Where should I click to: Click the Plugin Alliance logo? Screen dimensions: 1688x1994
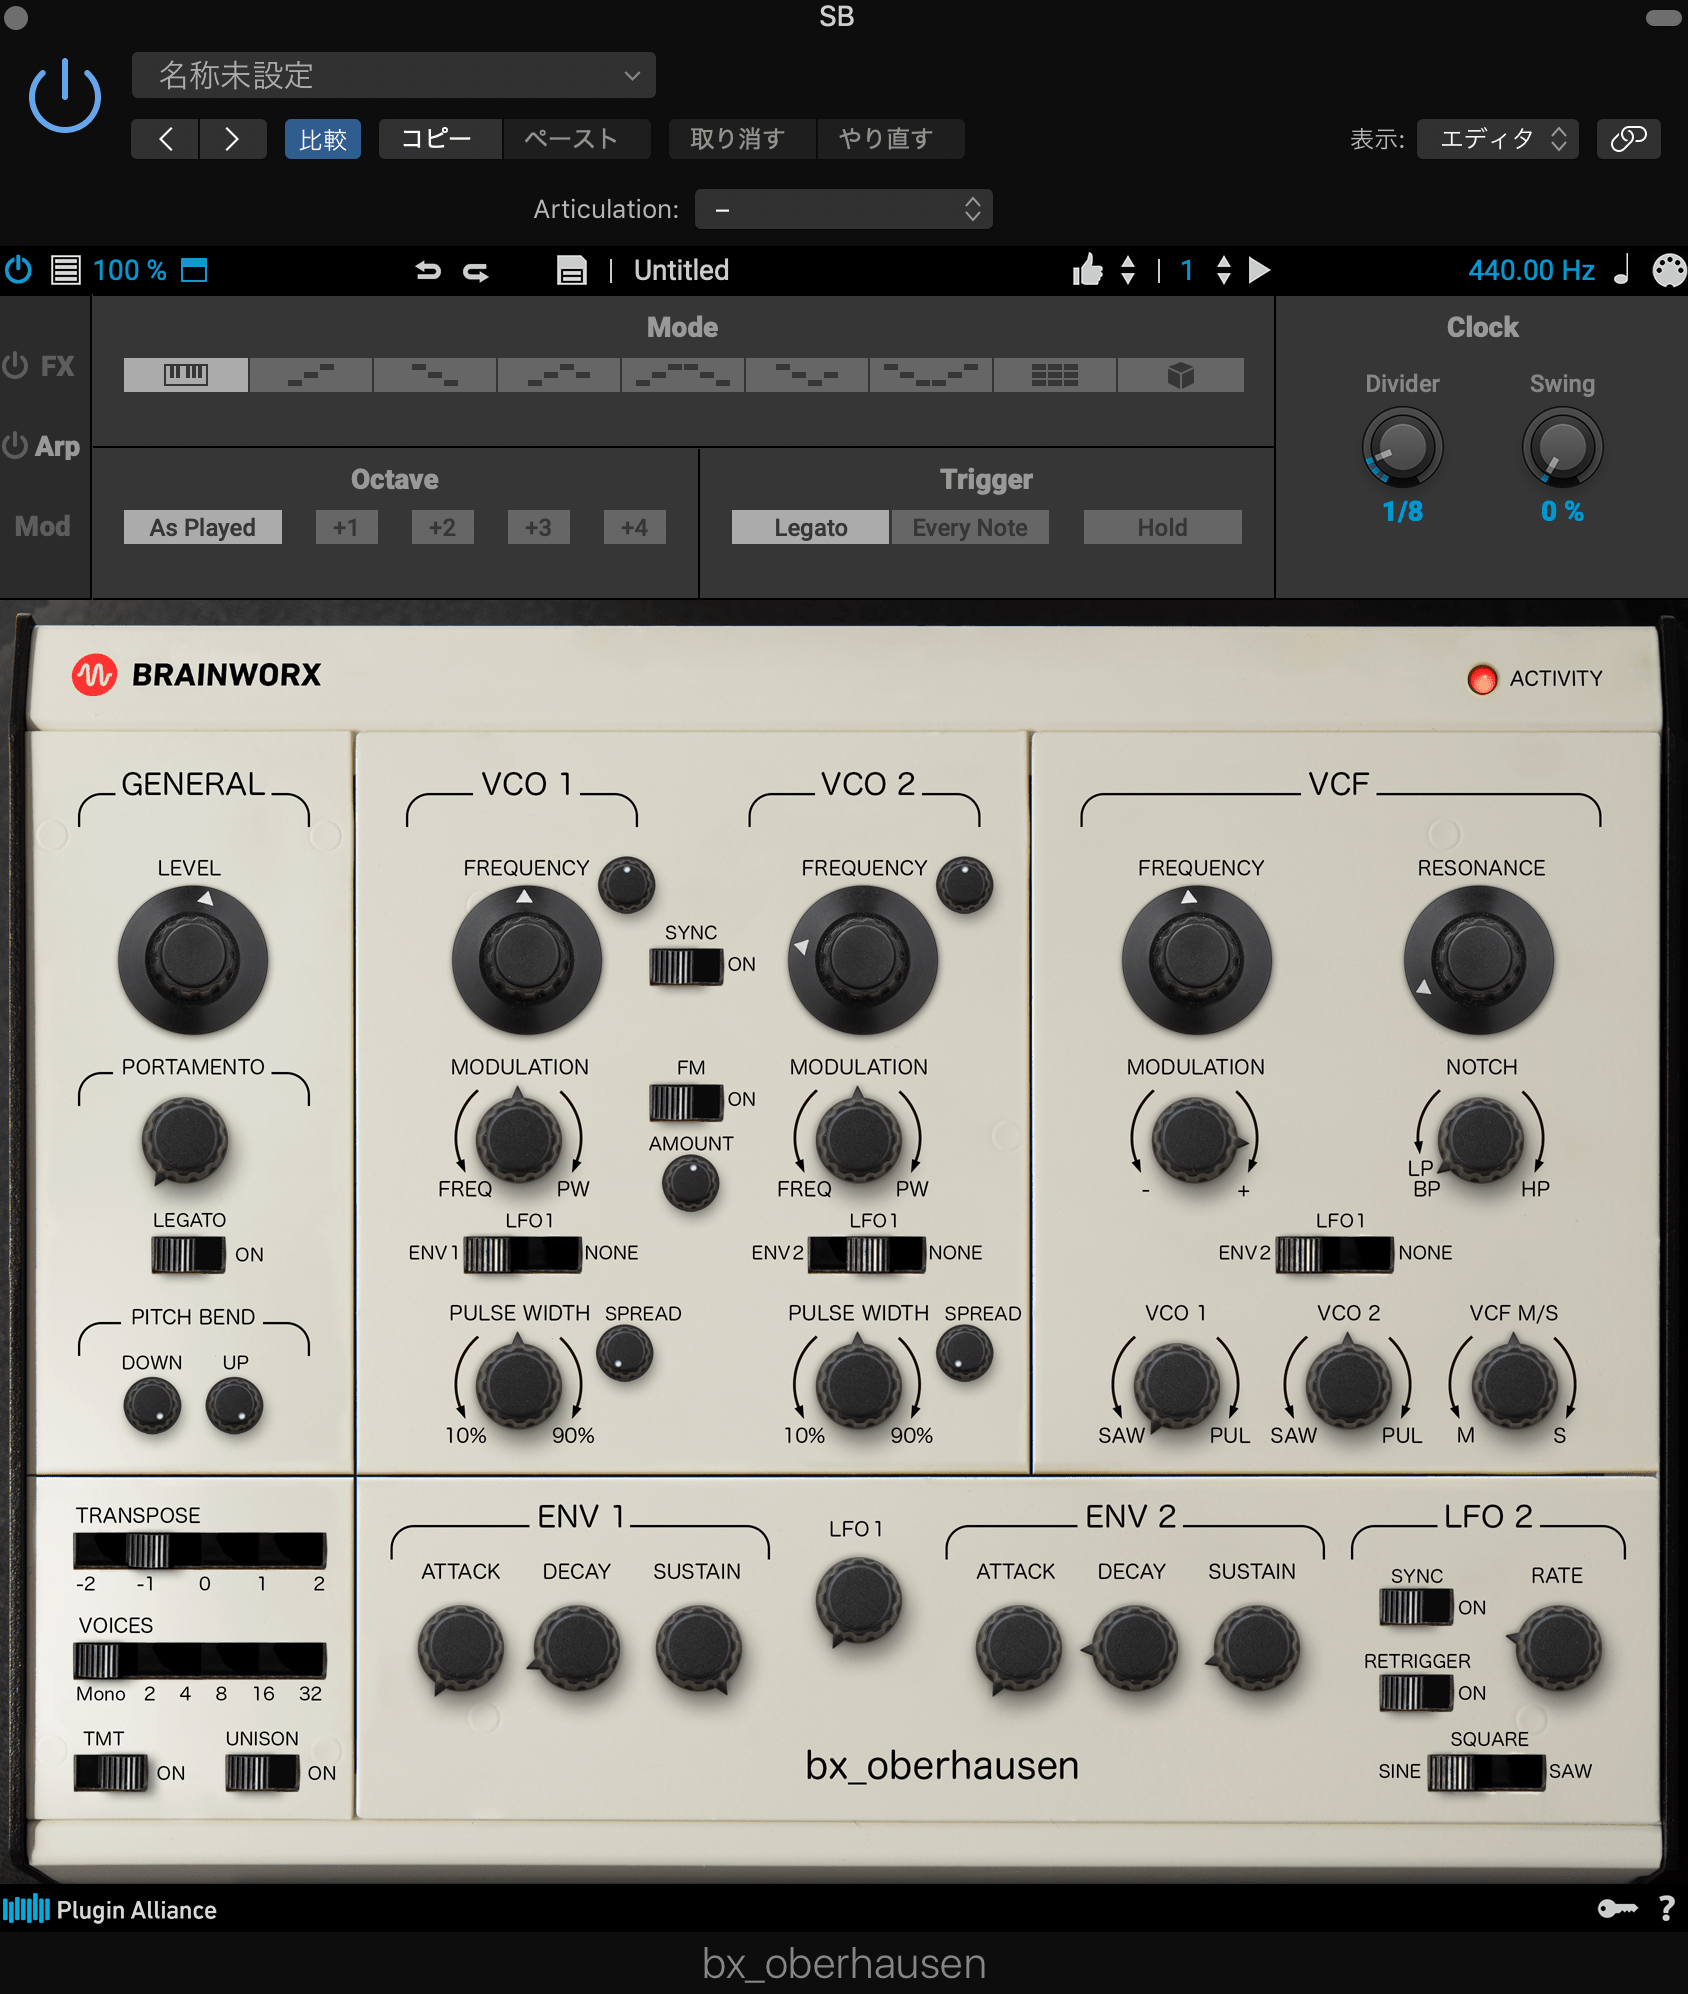(x=110, y=1909)
